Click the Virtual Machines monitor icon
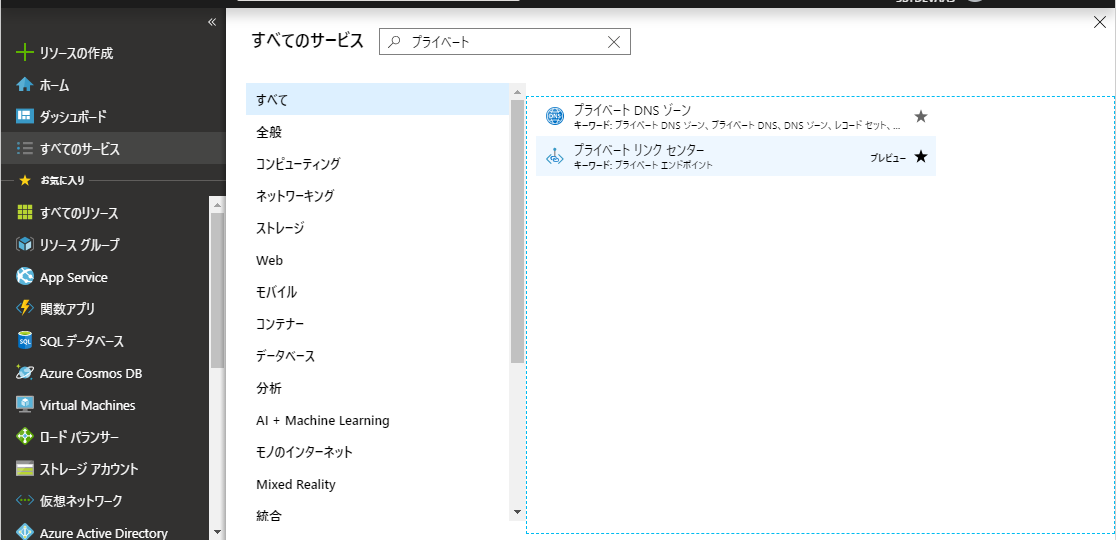 (x=25, y=405)
